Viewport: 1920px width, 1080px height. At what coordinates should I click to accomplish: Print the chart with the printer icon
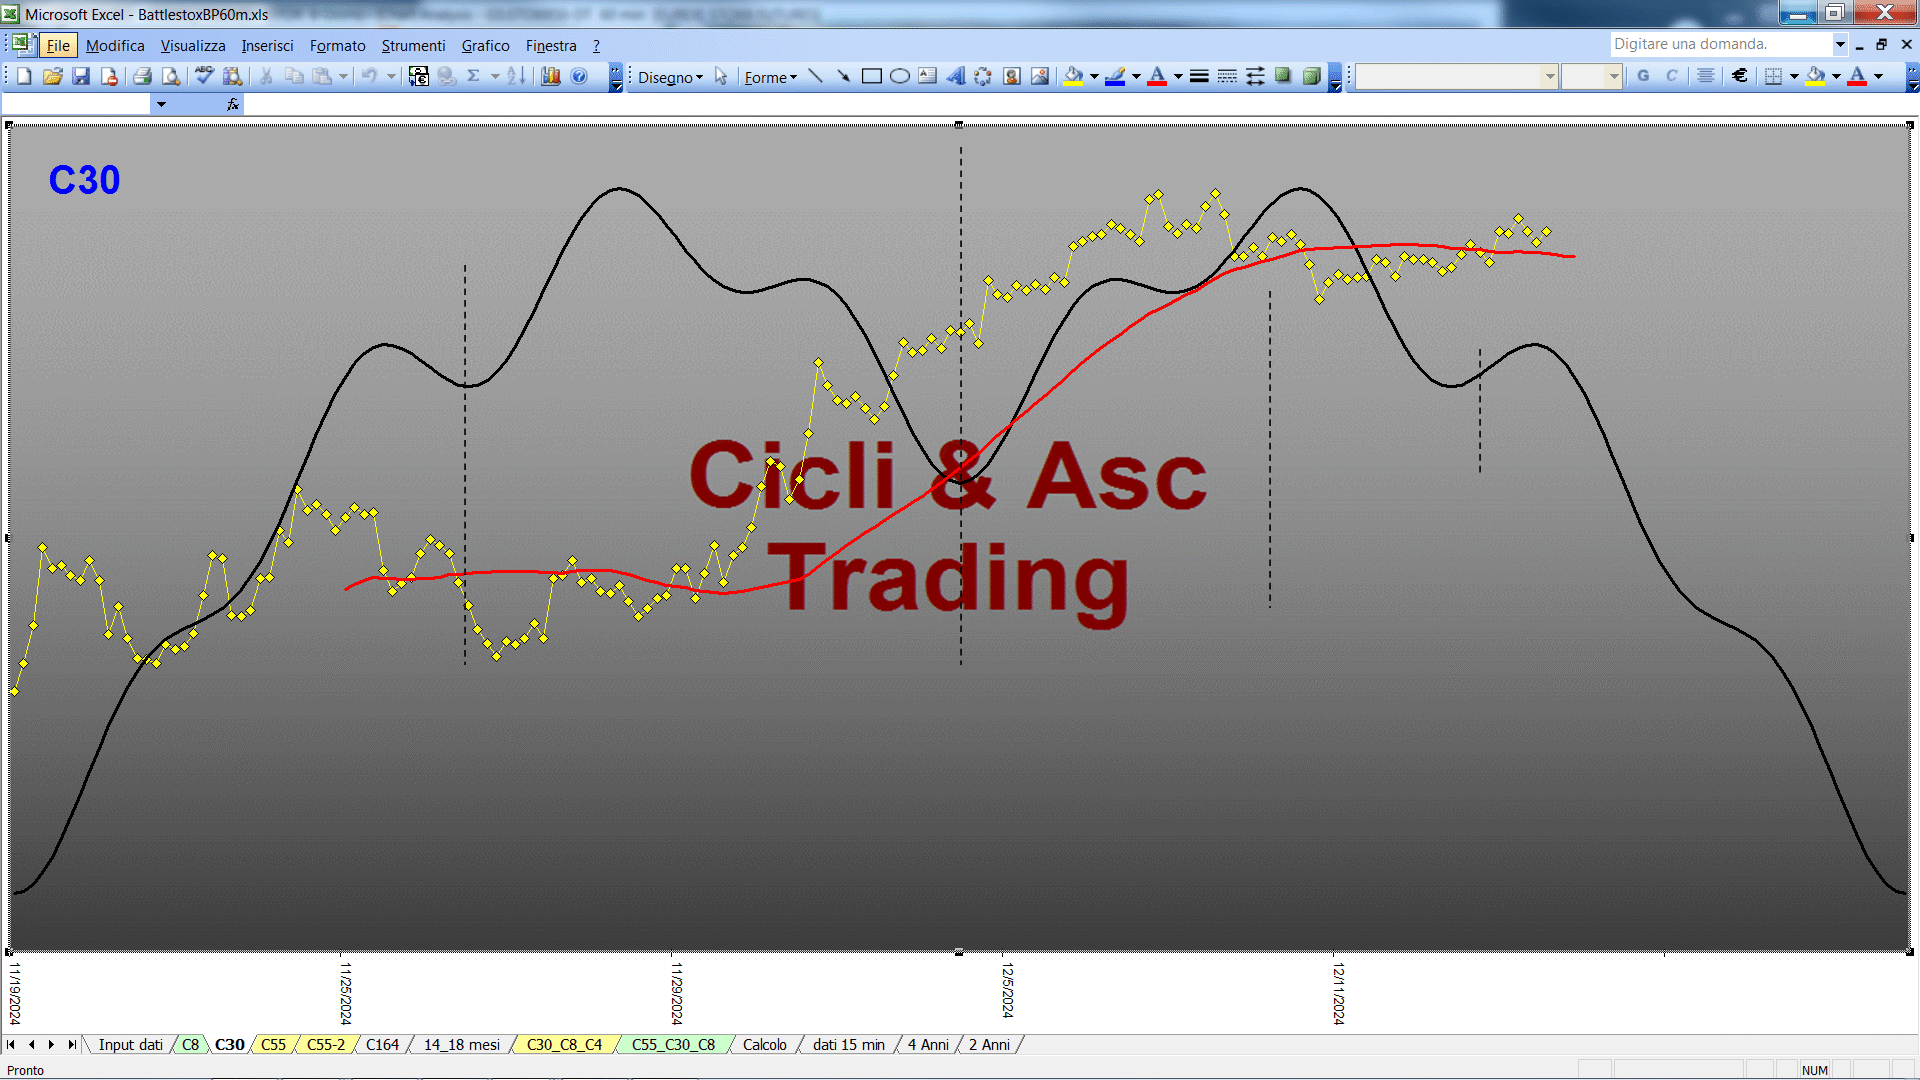pyautogui.click(x=143, y=76)
